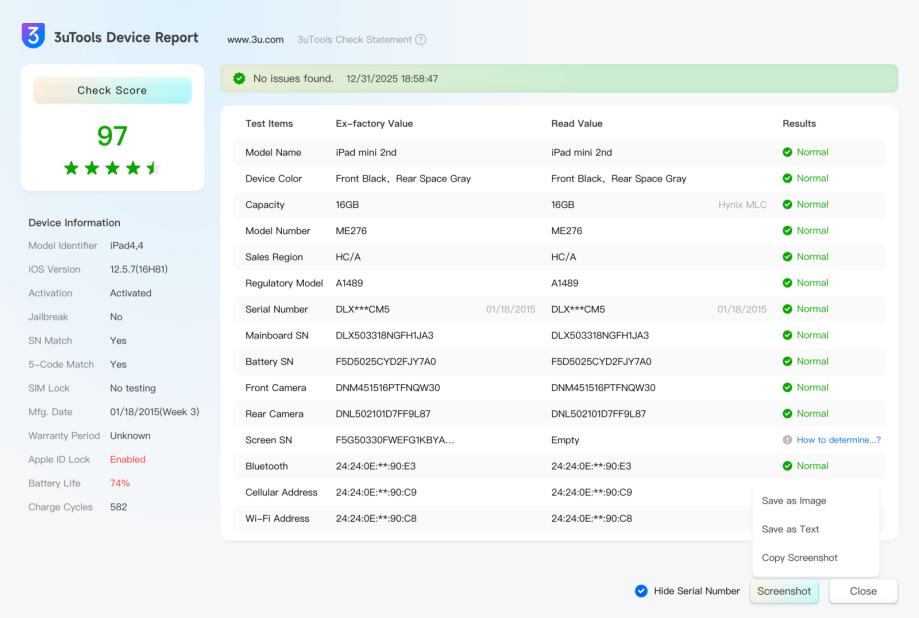
Task: Click the green checkmark in No issues banner
Action: (x=239, y=78)
